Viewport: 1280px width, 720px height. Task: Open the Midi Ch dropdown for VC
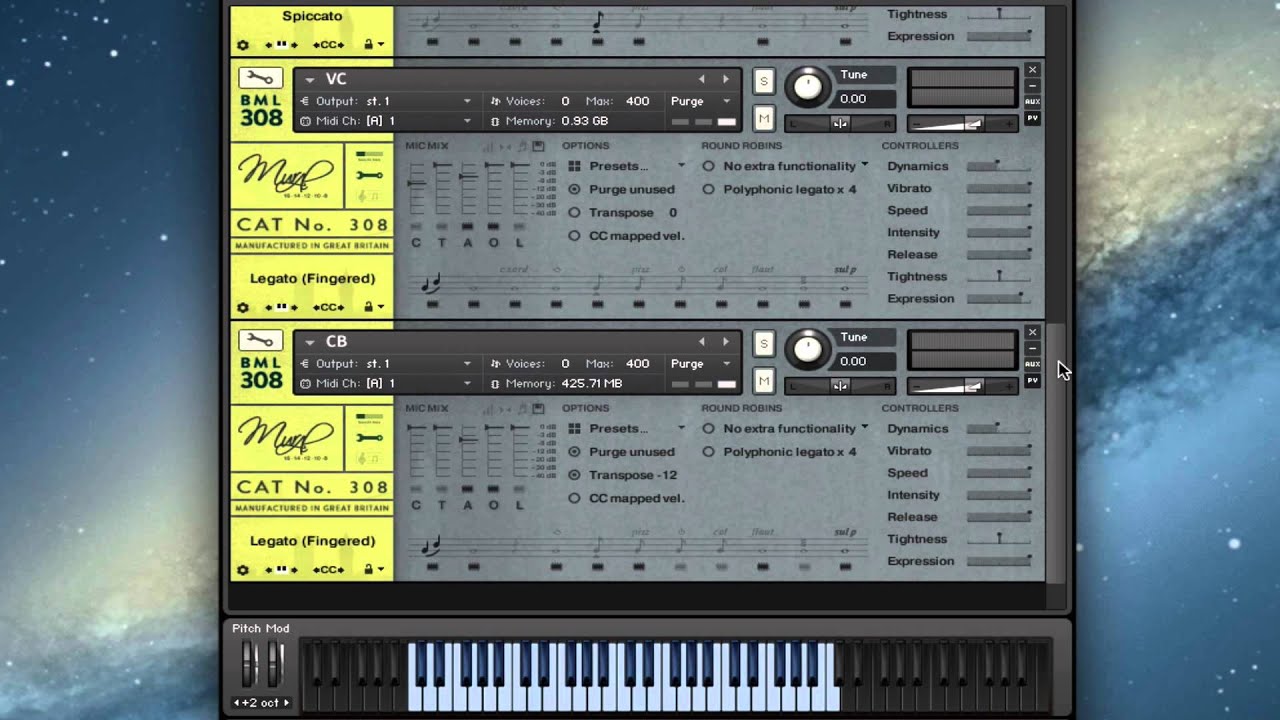pos(387,121)
